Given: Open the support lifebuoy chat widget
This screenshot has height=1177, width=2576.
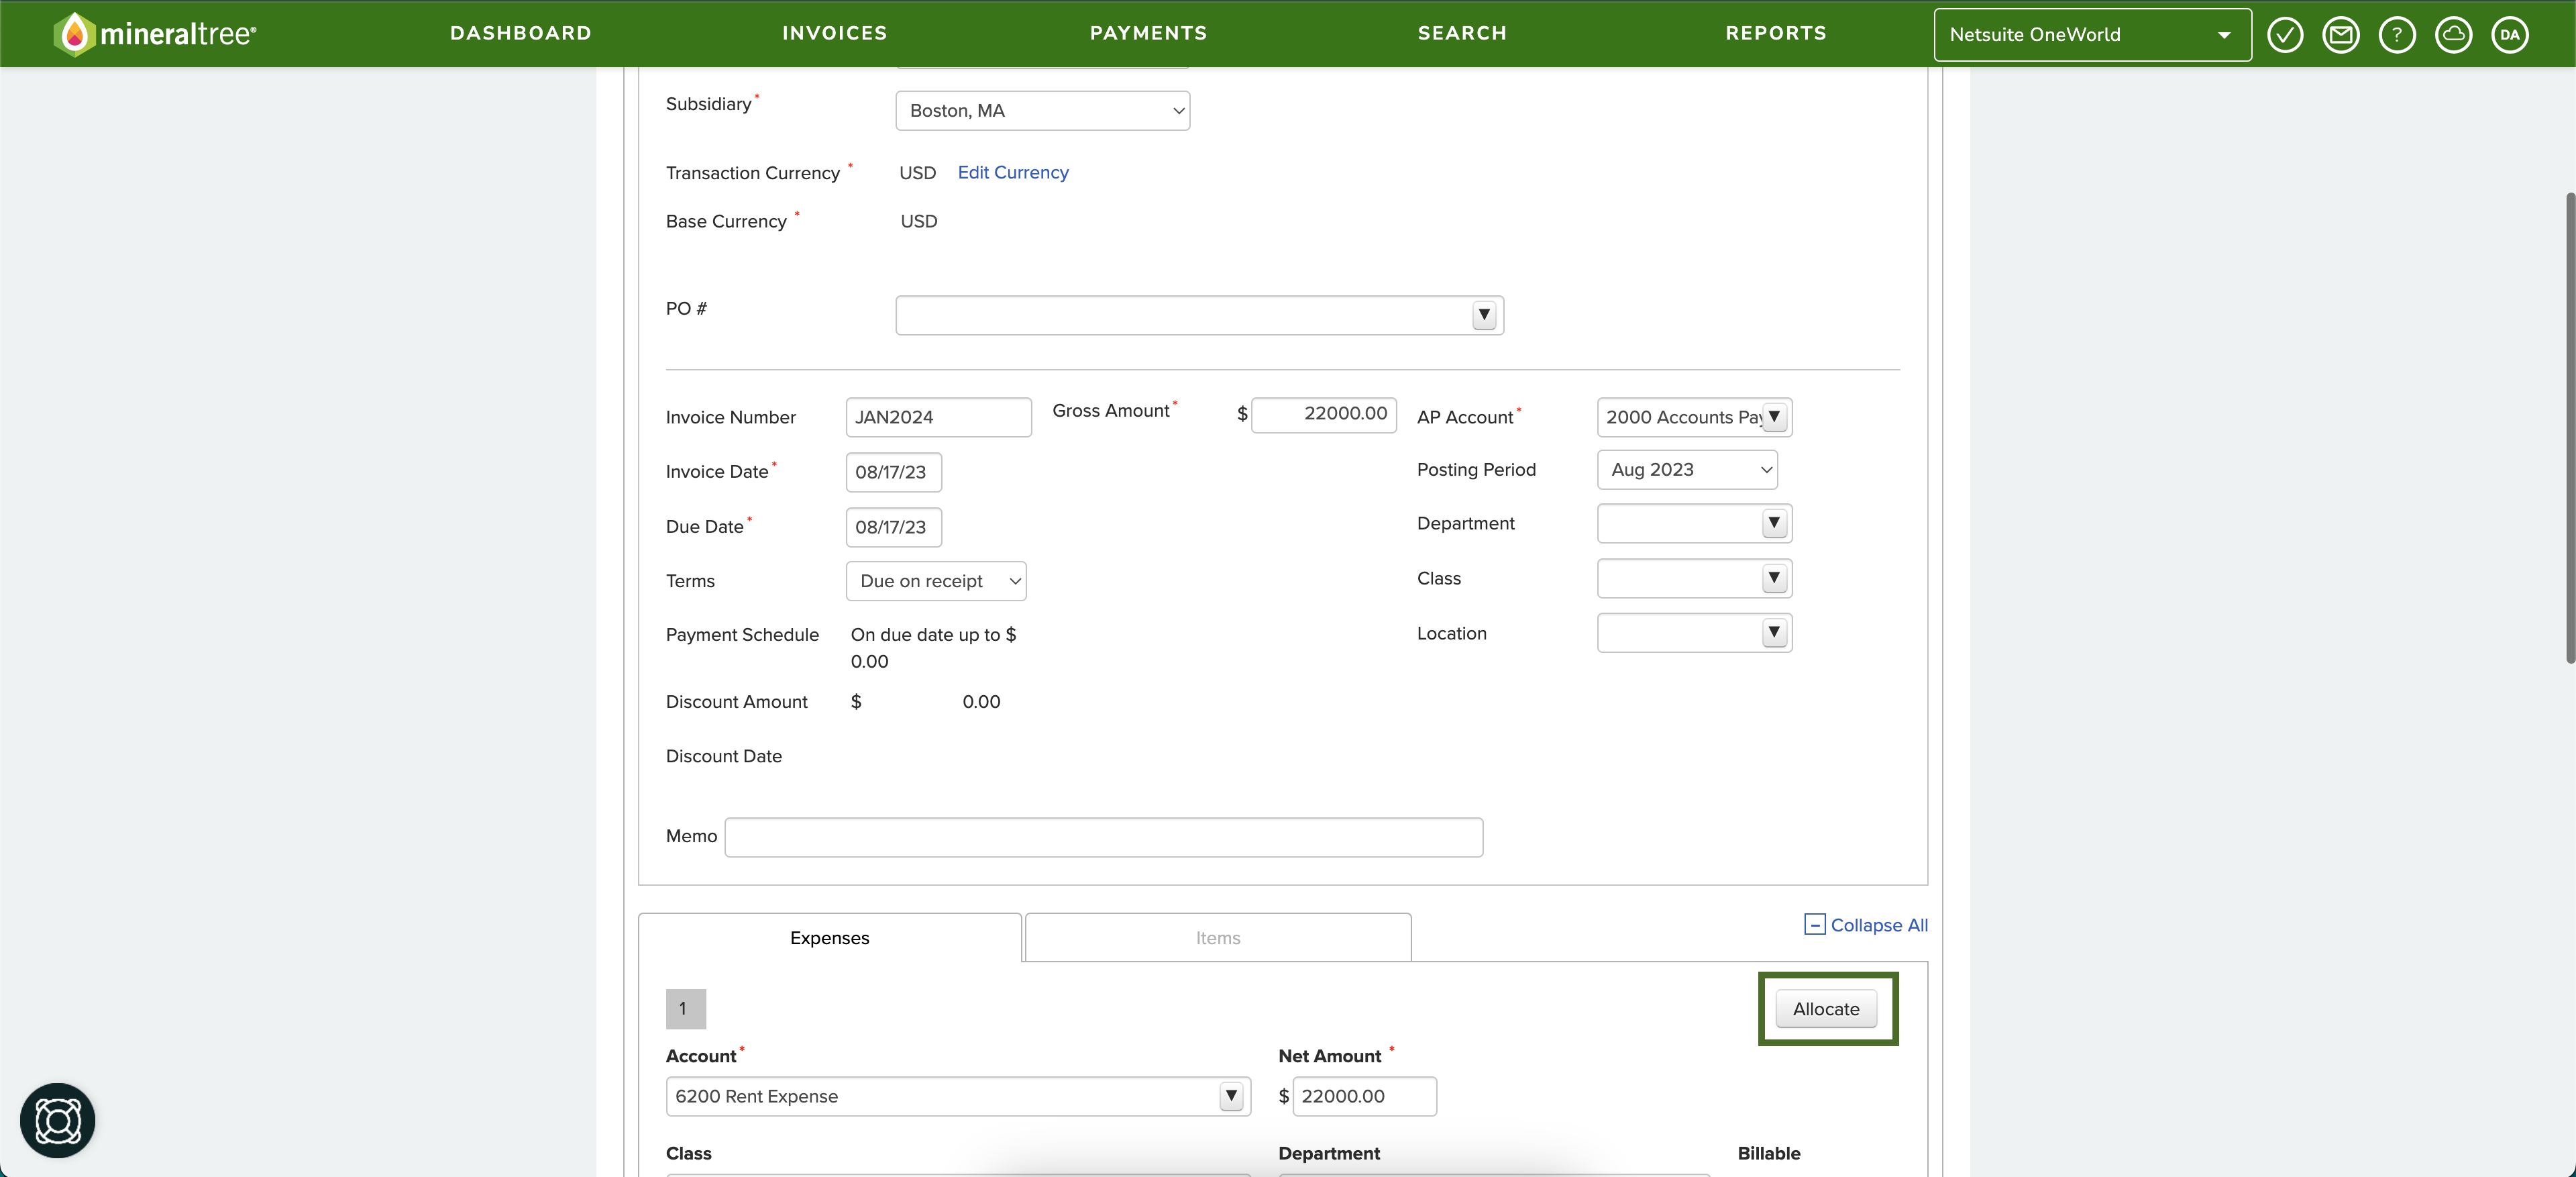Looking at the screenshot, I should coord(58,1120).
